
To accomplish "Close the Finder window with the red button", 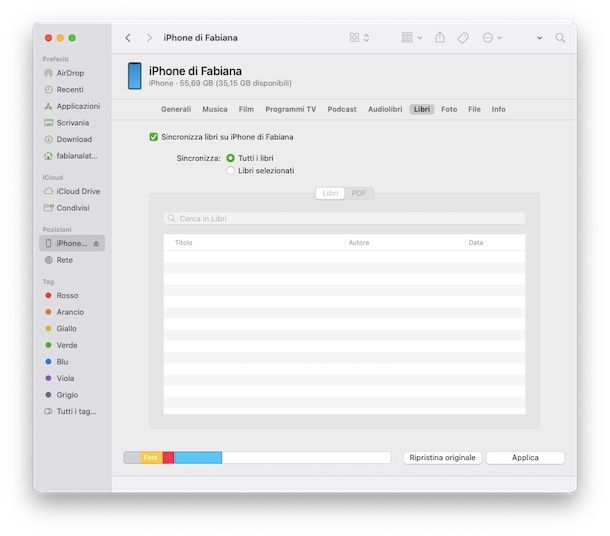I will click(48, 38).
